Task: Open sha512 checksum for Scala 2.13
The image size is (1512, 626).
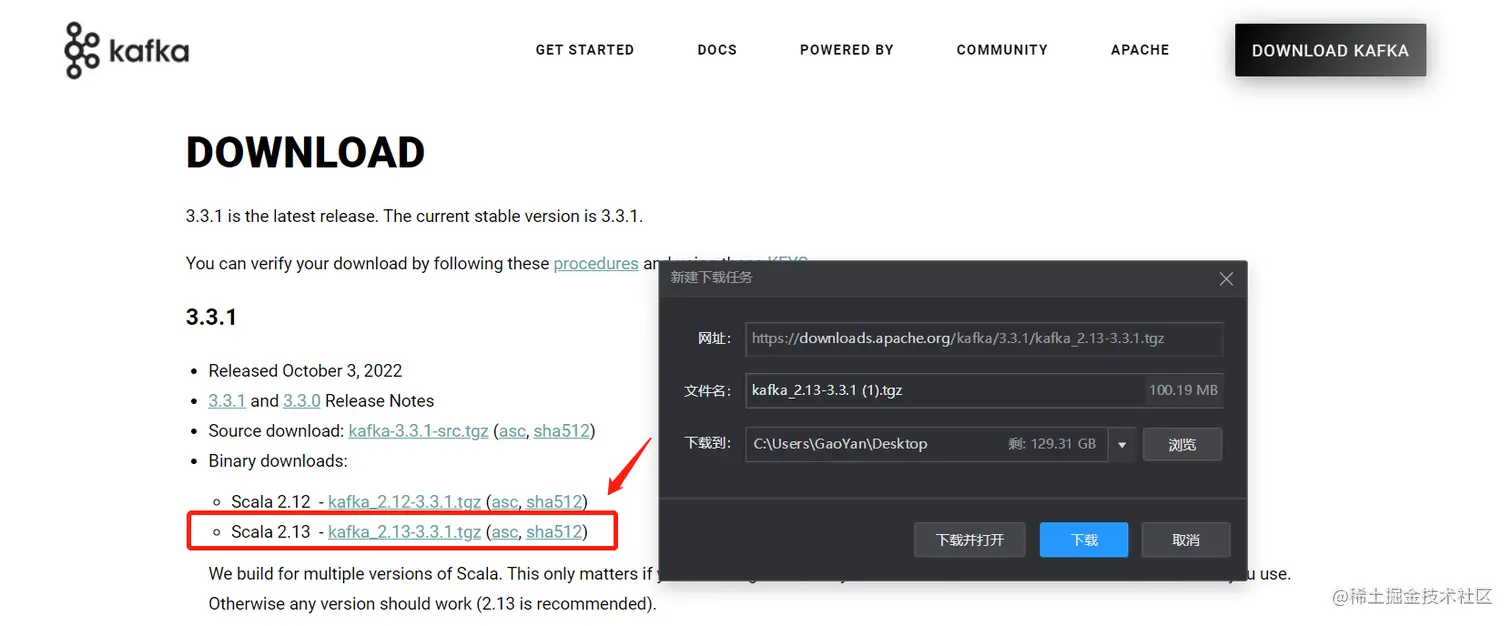Action: tap(554, 532)
